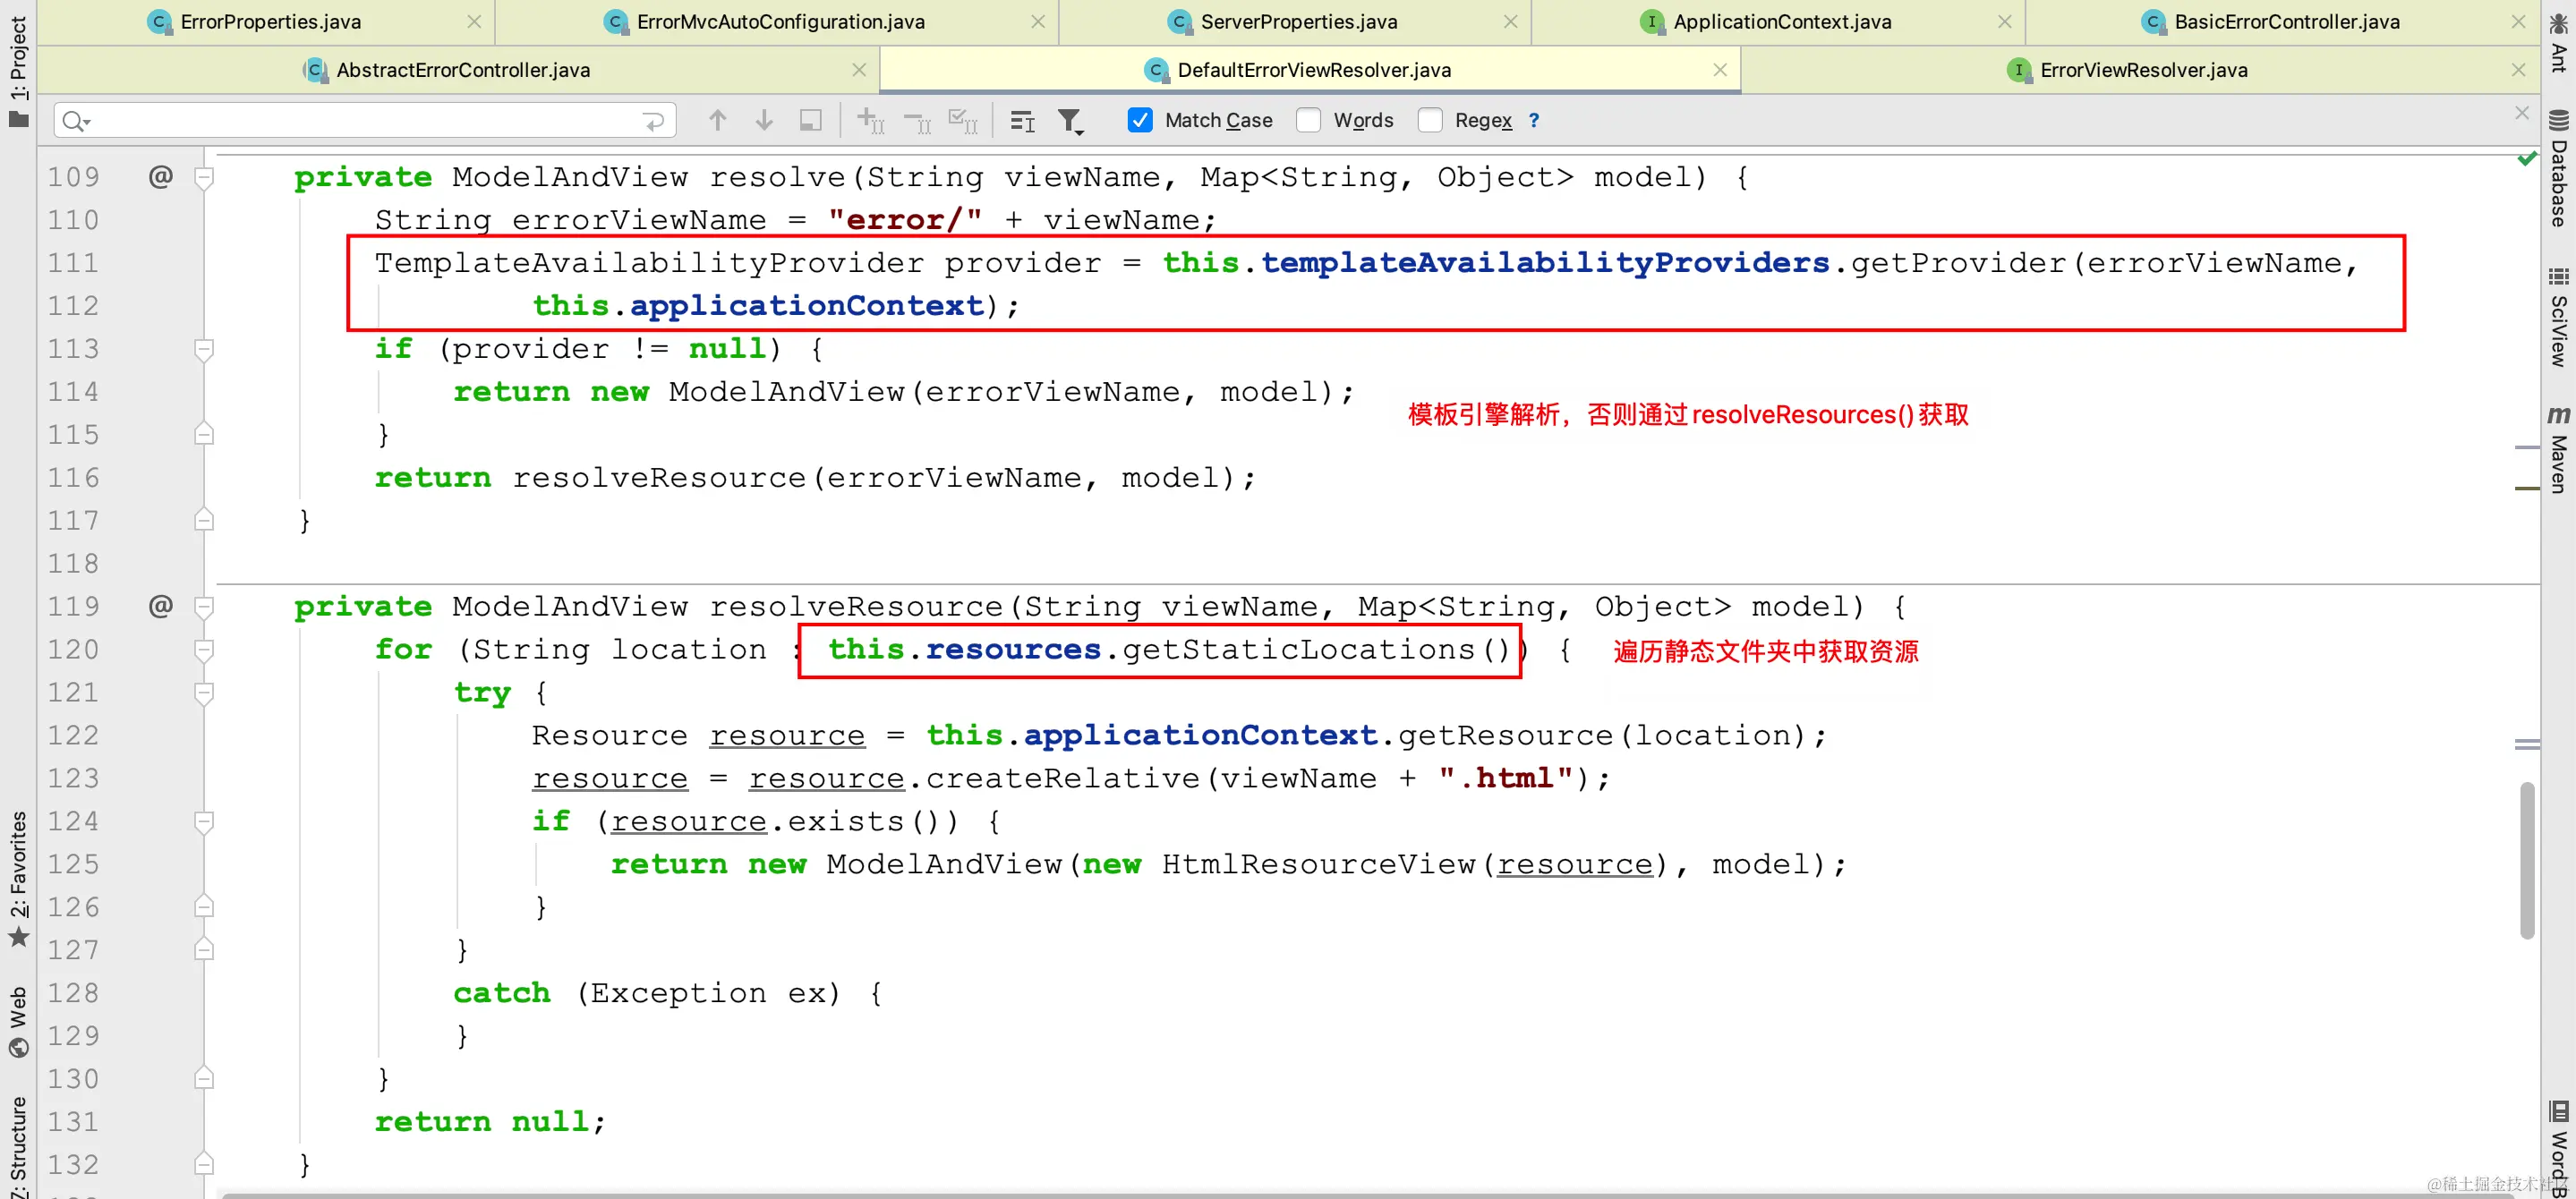Viewport: 2576px width, 1199px height.
Task: Close the ApplicationContext.java tab
Action: (x=2004, y=22)
